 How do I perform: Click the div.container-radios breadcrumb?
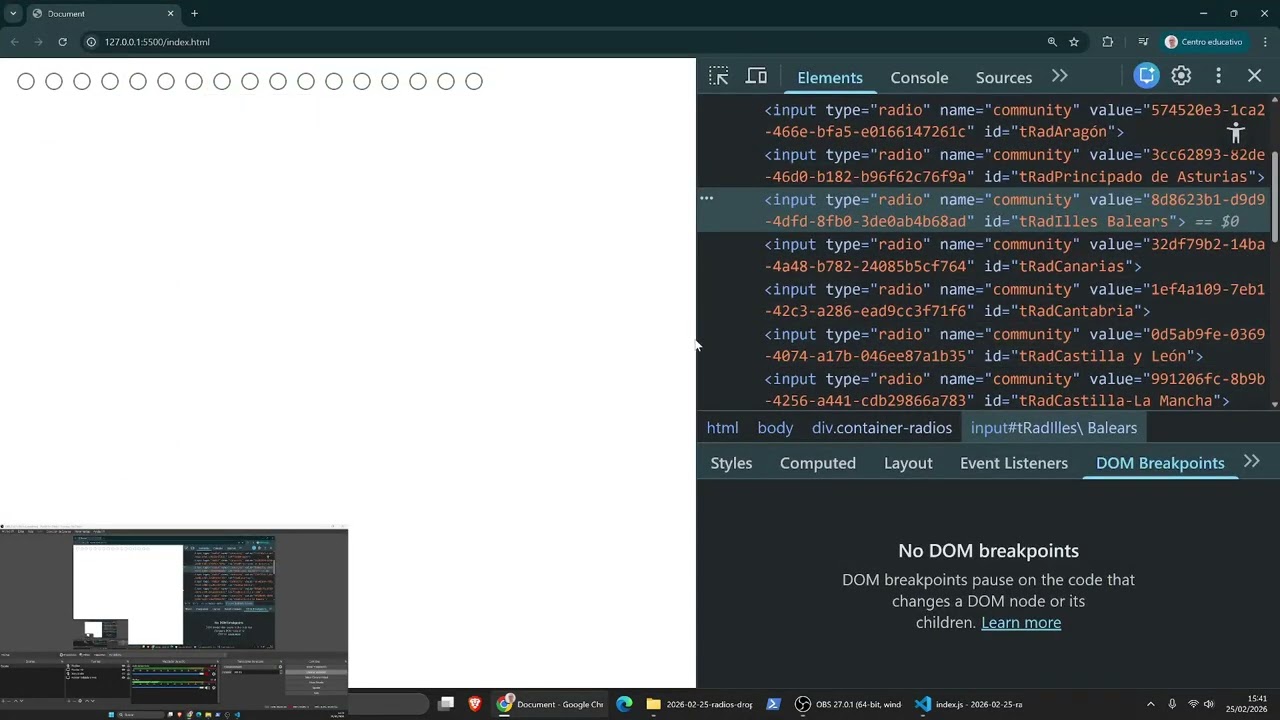[882, 428]
